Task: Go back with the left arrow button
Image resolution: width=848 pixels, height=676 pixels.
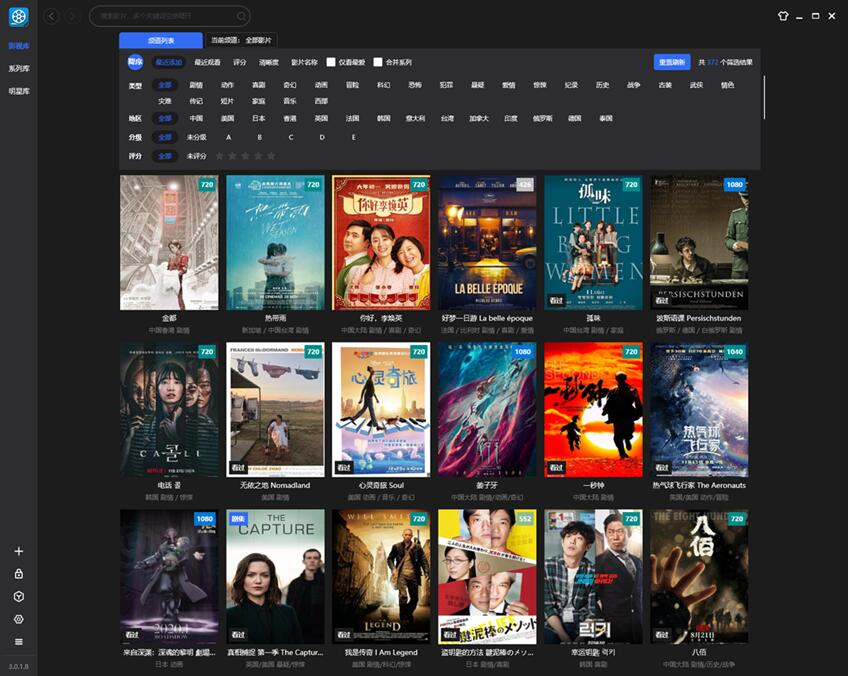Action: point(51,16)
